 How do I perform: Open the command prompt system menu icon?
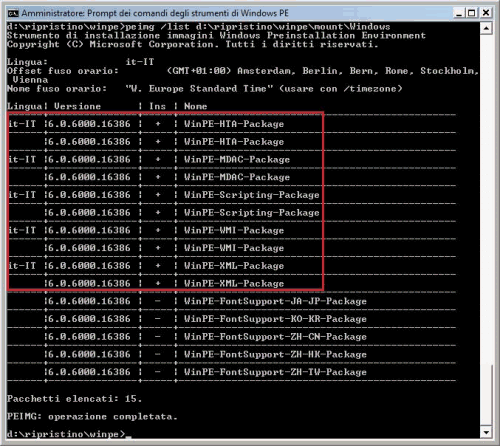(13, 13)
